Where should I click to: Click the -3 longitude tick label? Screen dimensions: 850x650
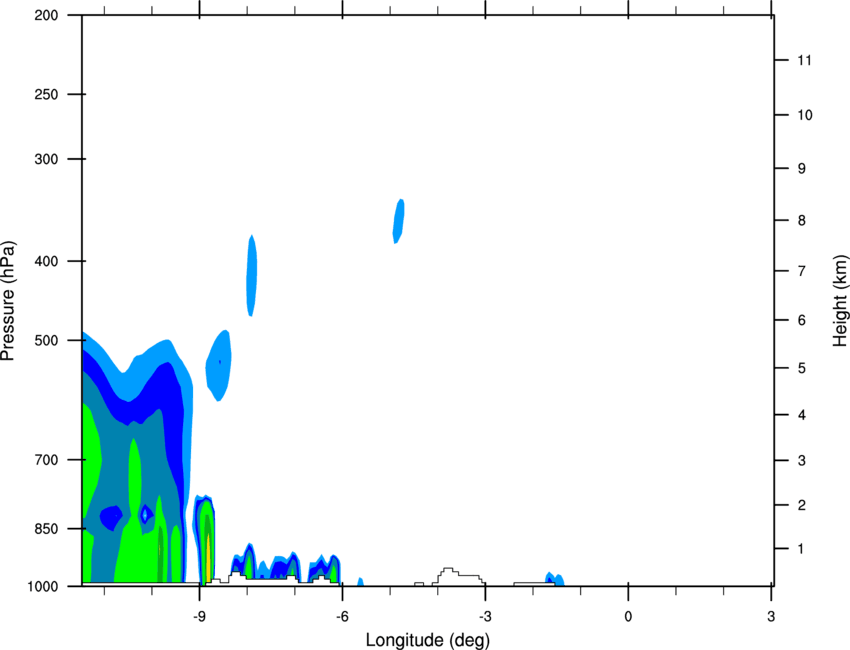[485, 616]
